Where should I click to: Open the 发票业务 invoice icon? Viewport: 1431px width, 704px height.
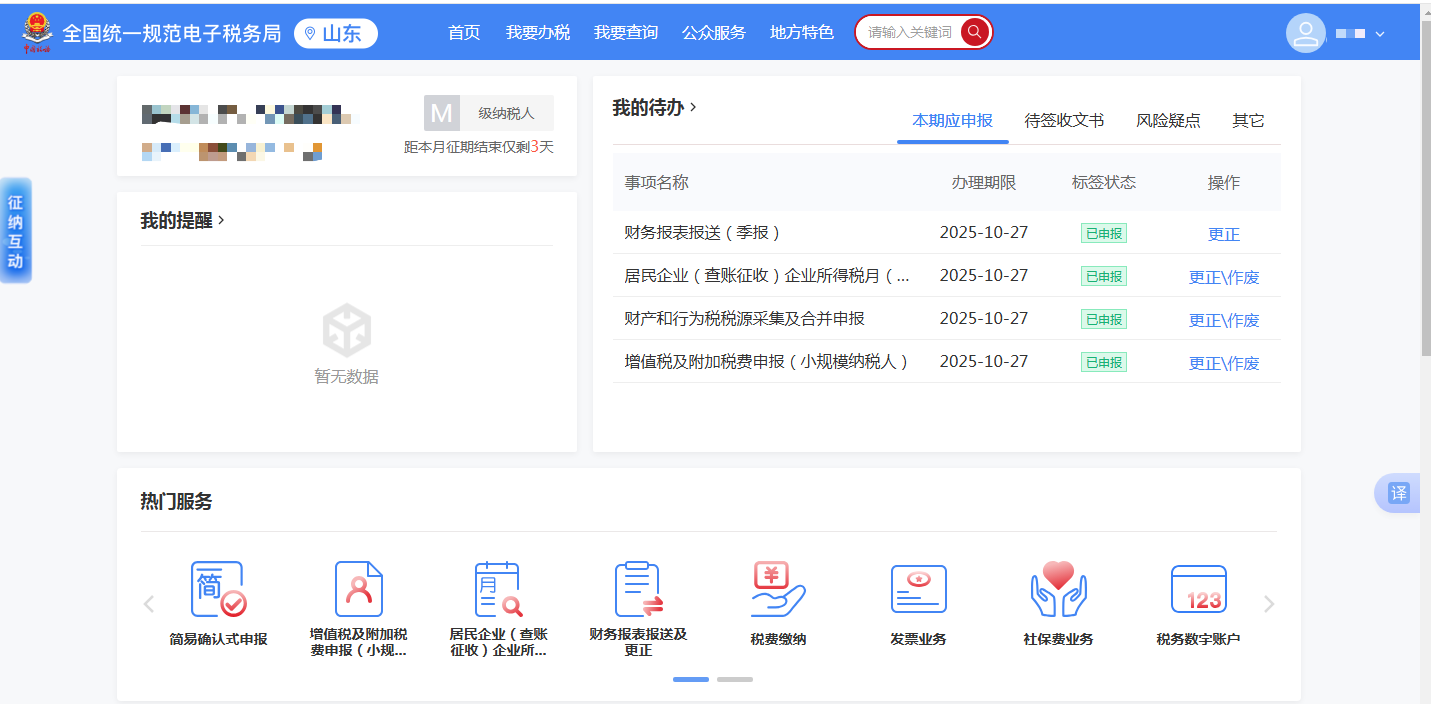918,590
